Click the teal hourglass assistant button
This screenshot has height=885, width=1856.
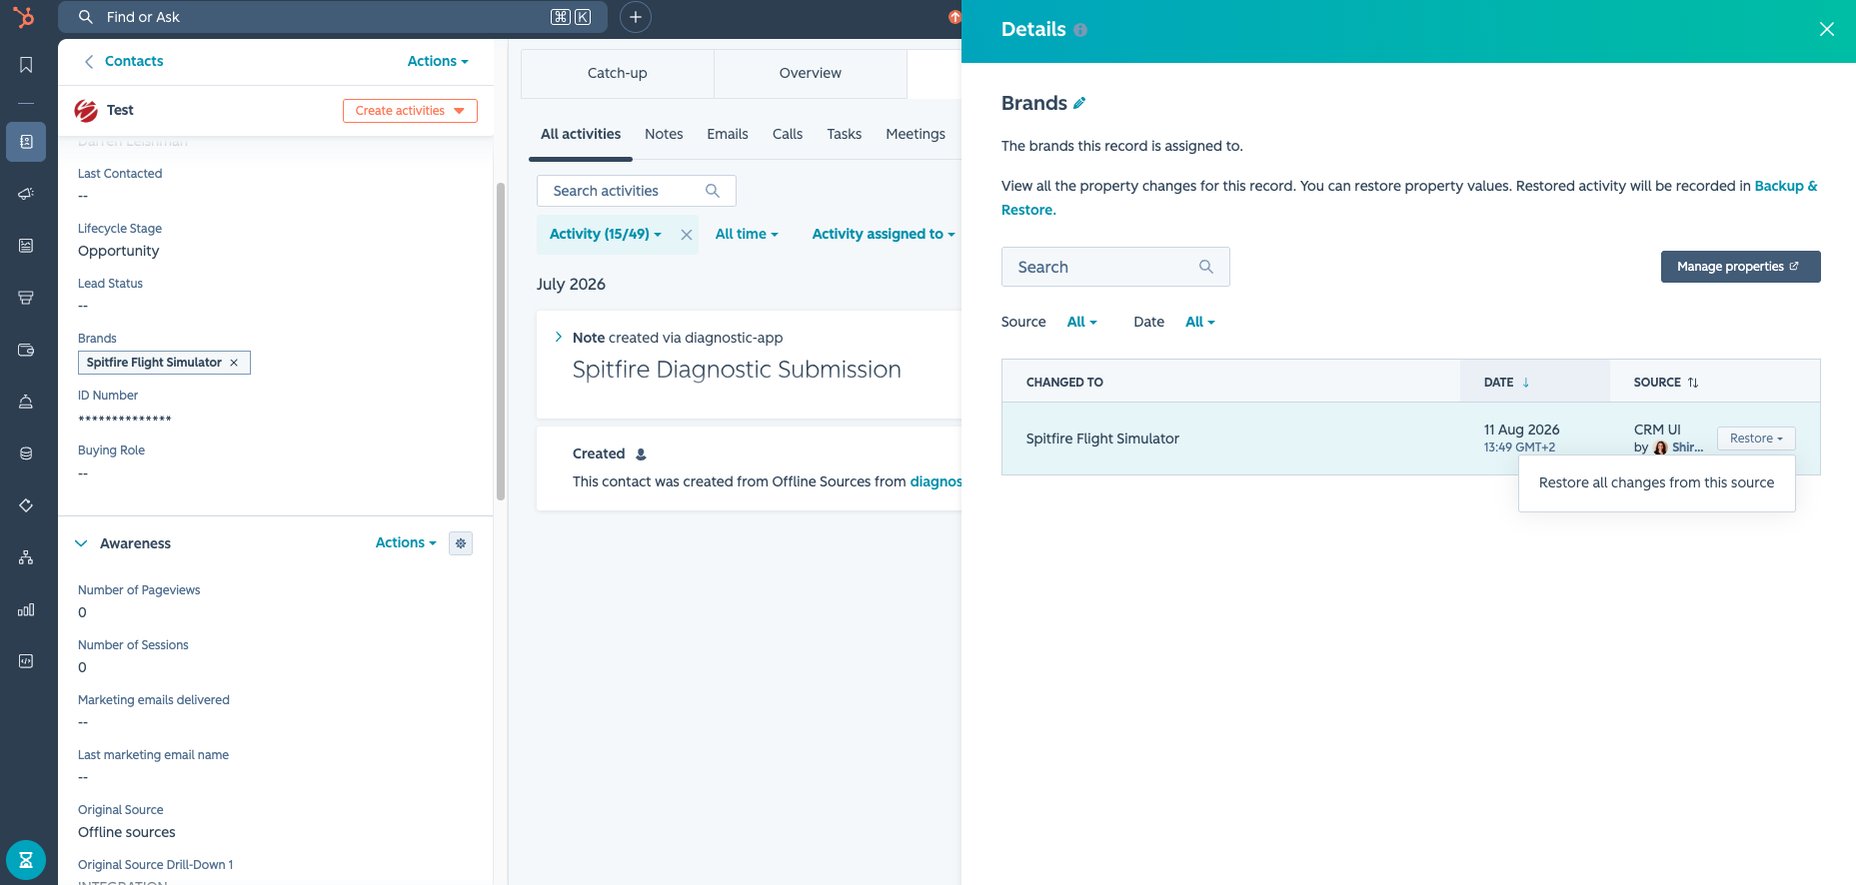click(26, 860)
